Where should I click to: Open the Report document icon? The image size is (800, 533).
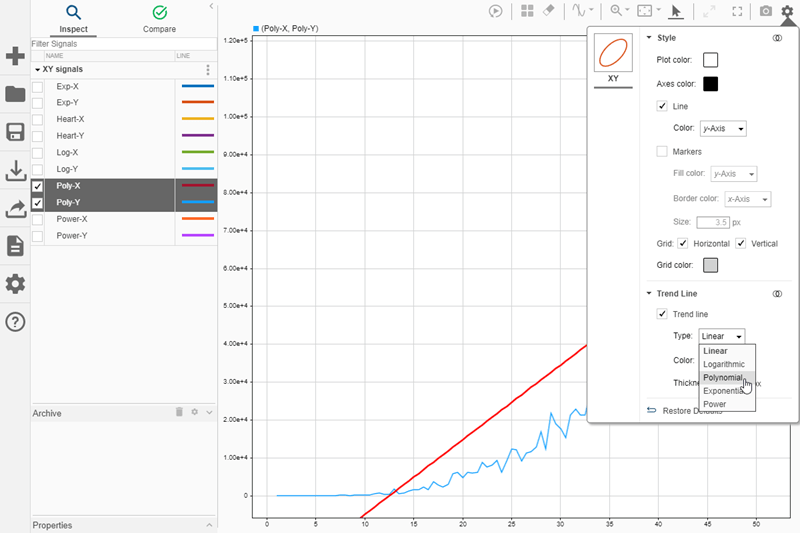[x=15, y=246]
